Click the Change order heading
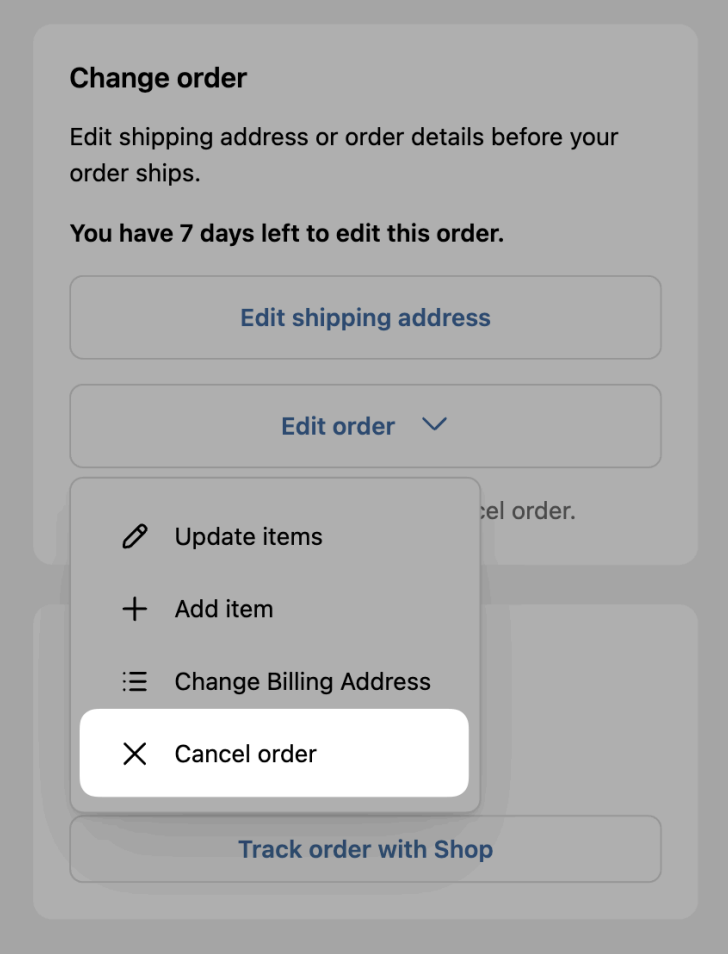728x954 pixels. coord(158,78)
